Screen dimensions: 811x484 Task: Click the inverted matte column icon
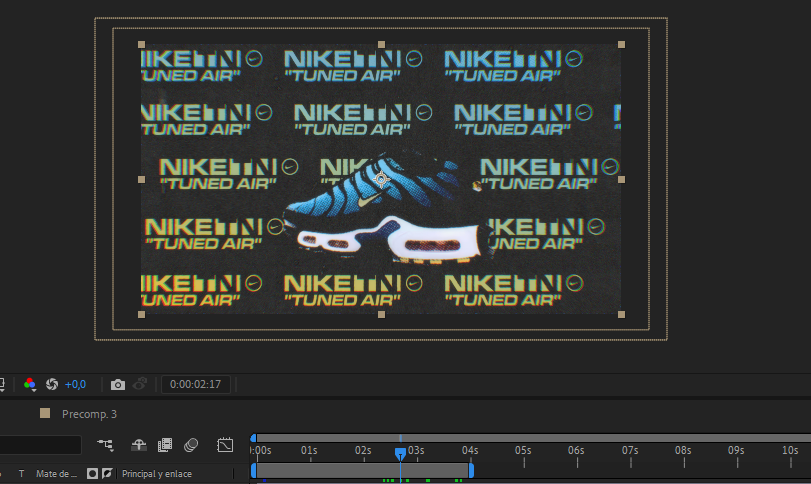point(107,473)
